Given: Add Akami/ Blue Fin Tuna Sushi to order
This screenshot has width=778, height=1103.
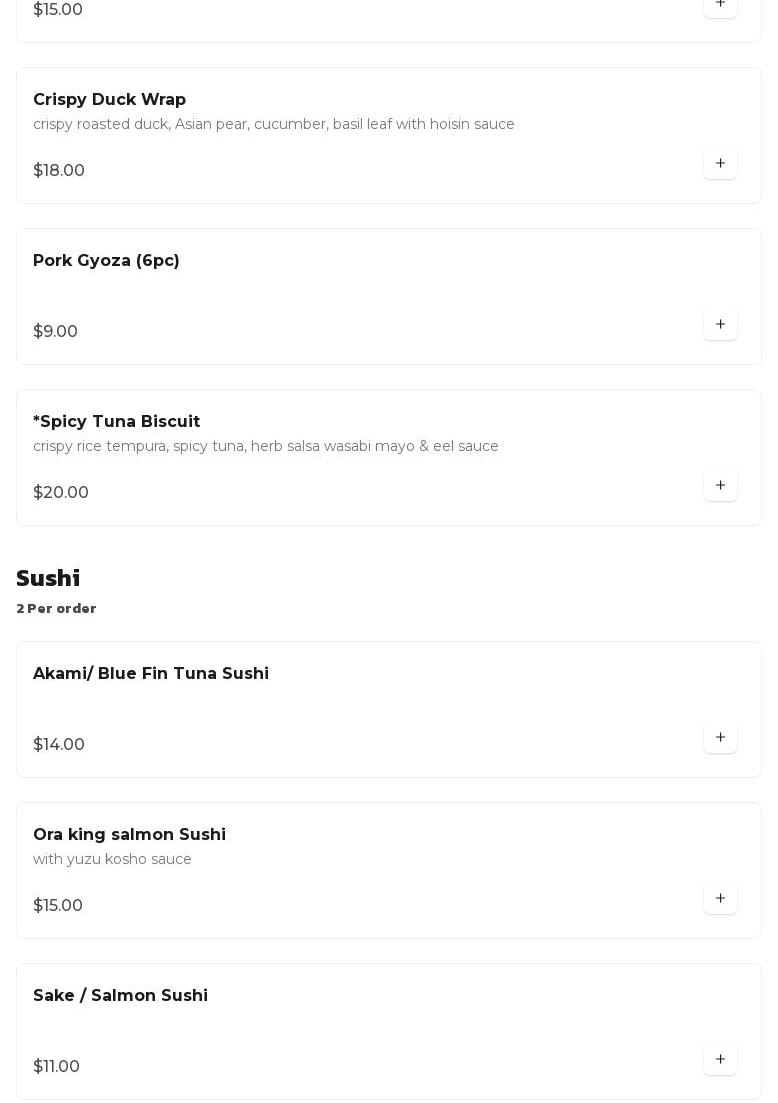Looking at the screenshot, I should pos(720,737).
